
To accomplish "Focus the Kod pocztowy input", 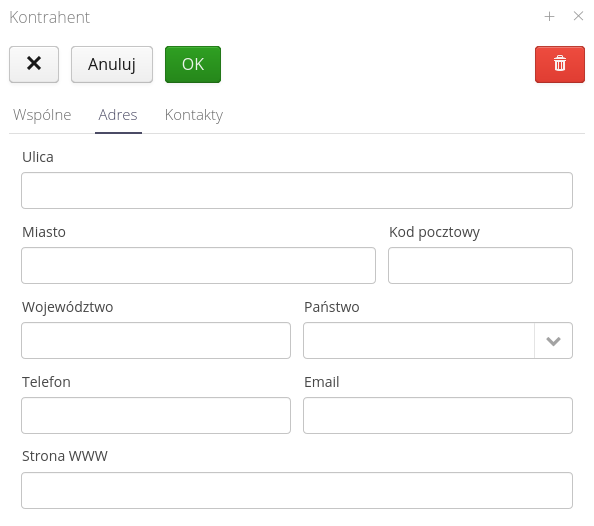I will (x=480, y=265).
